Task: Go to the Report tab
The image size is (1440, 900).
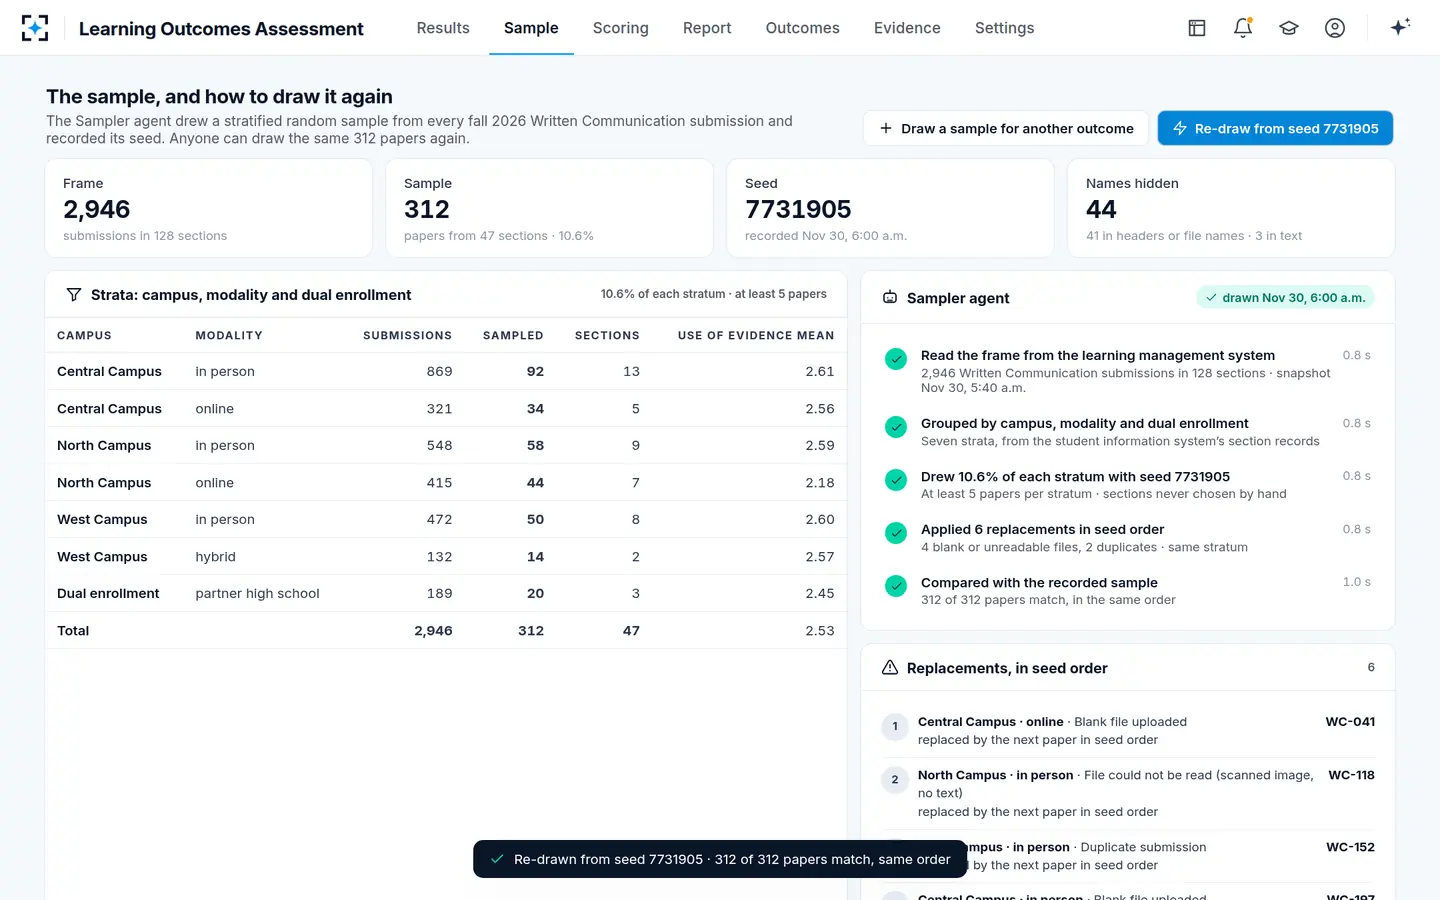Action: [707, 28]
